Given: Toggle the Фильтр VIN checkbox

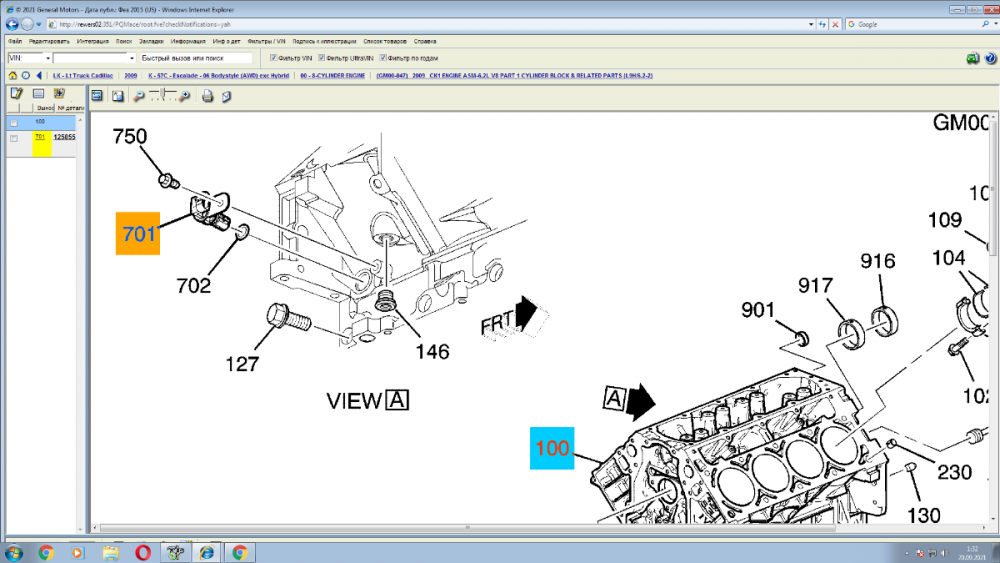Looking at the screenshot, I should coord(275,58).
